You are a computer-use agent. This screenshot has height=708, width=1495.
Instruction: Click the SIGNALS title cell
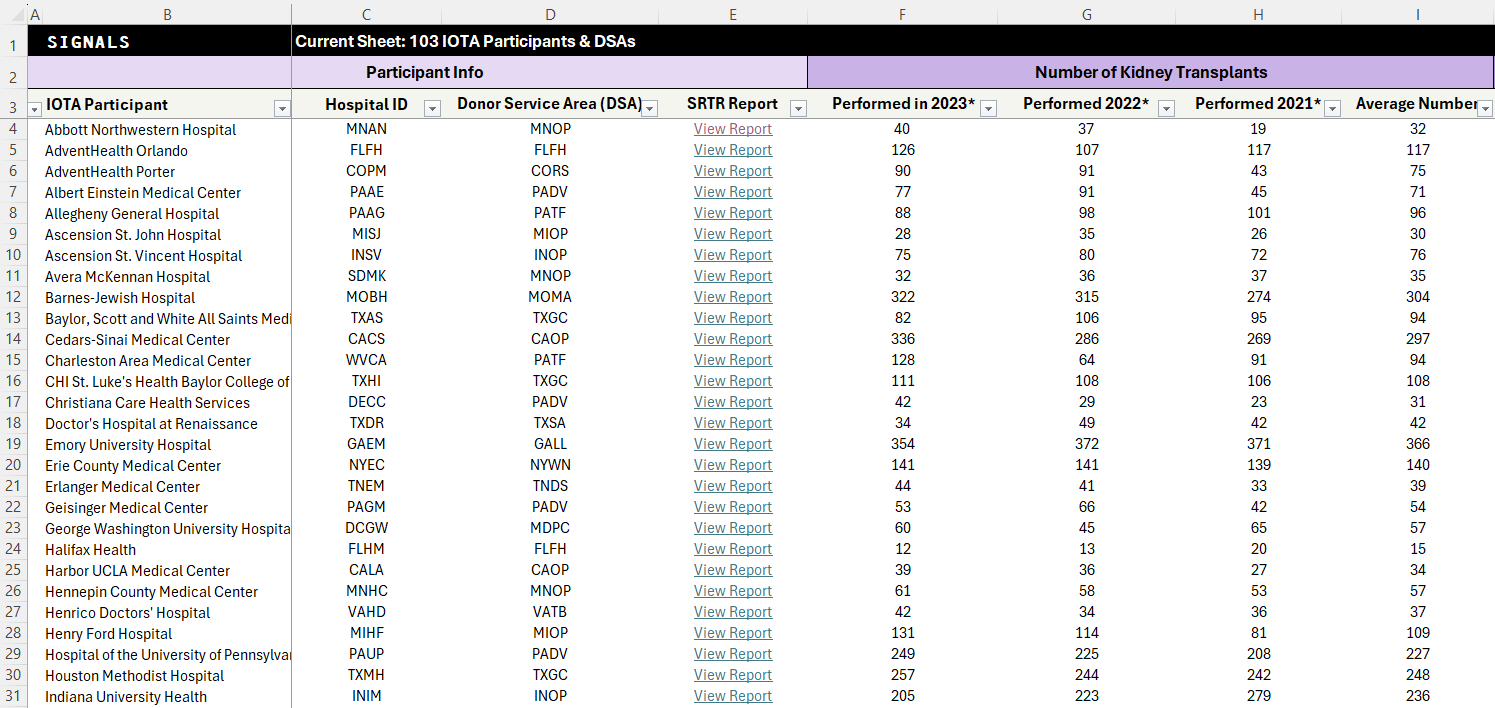coord(160,41)
